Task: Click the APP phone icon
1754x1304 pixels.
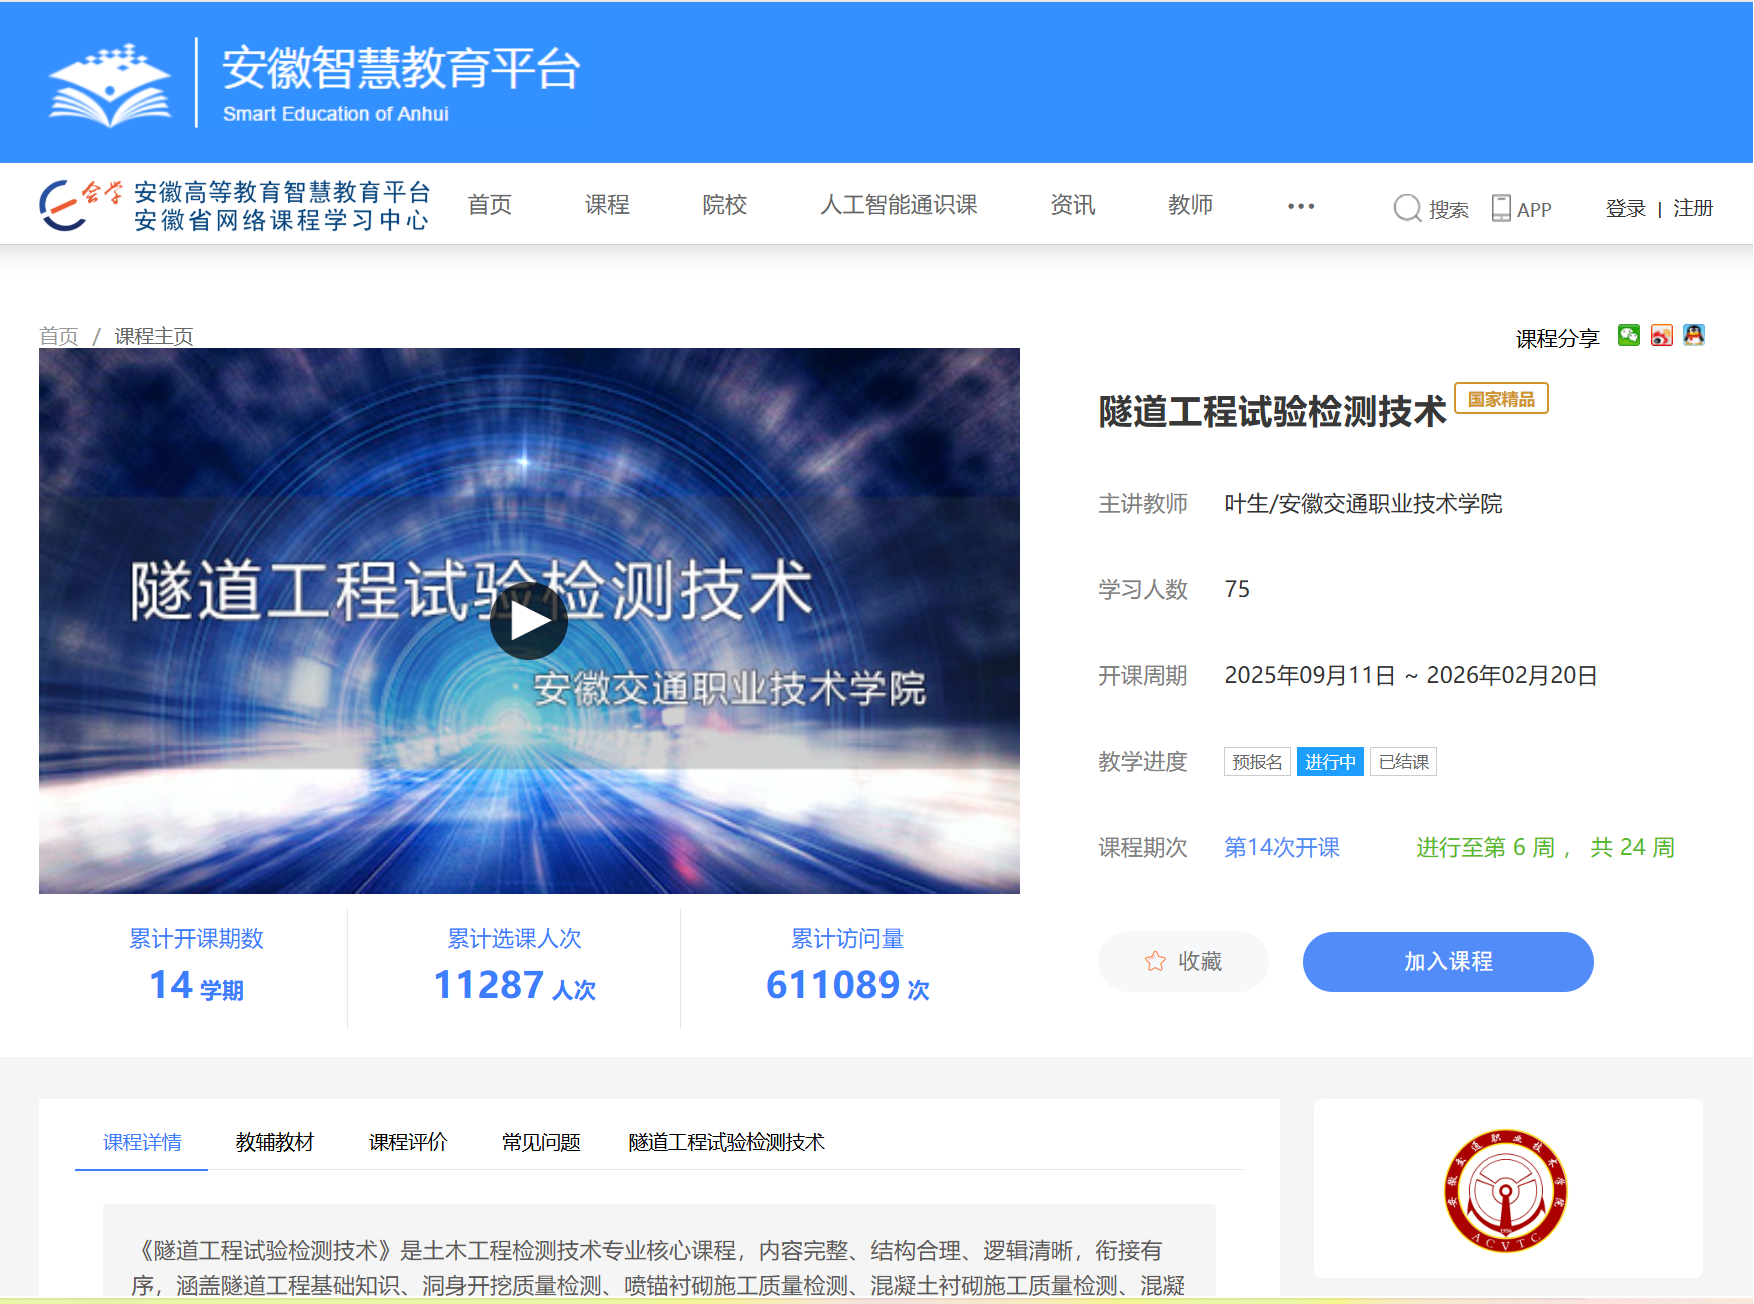Action: 1500,207
